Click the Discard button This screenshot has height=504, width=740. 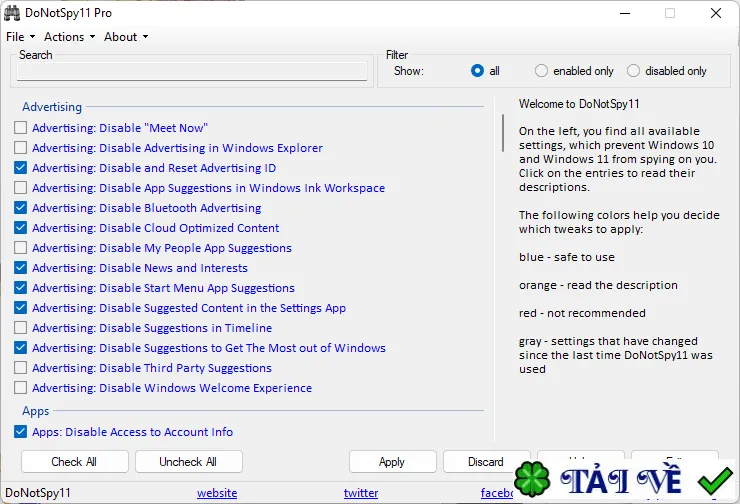point(486,462)
